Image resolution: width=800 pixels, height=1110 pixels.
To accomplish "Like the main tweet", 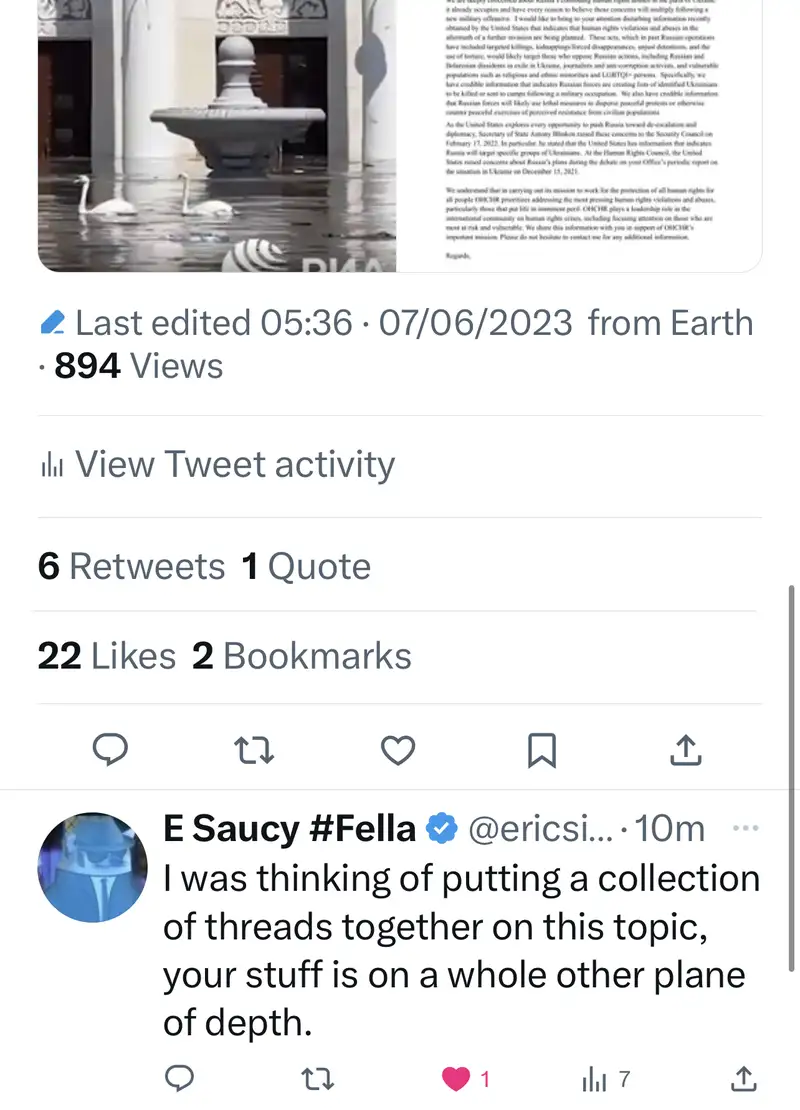I will click(x=398, y=750).
